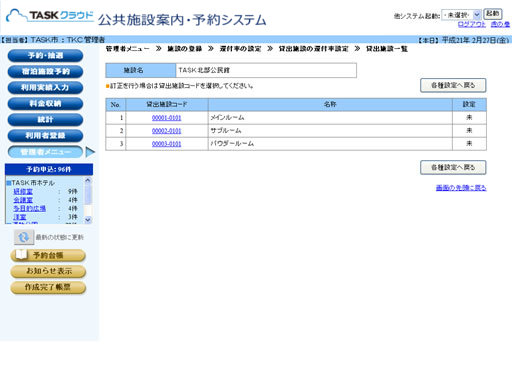The width and height of the screenshot is (512, 384).
Task: Click the 洋室 link in the reservation list
Action: coord(20,217)
